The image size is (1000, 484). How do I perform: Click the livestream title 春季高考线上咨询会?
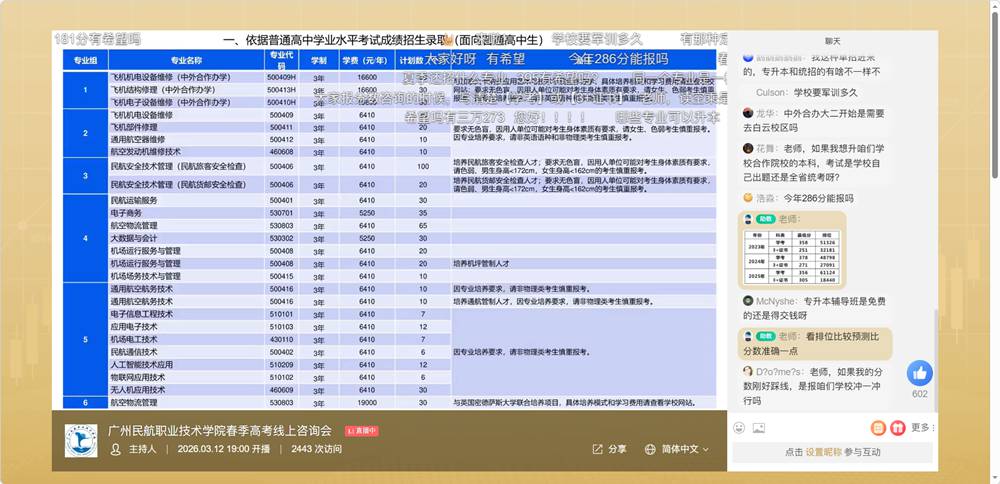click(219, 430)
